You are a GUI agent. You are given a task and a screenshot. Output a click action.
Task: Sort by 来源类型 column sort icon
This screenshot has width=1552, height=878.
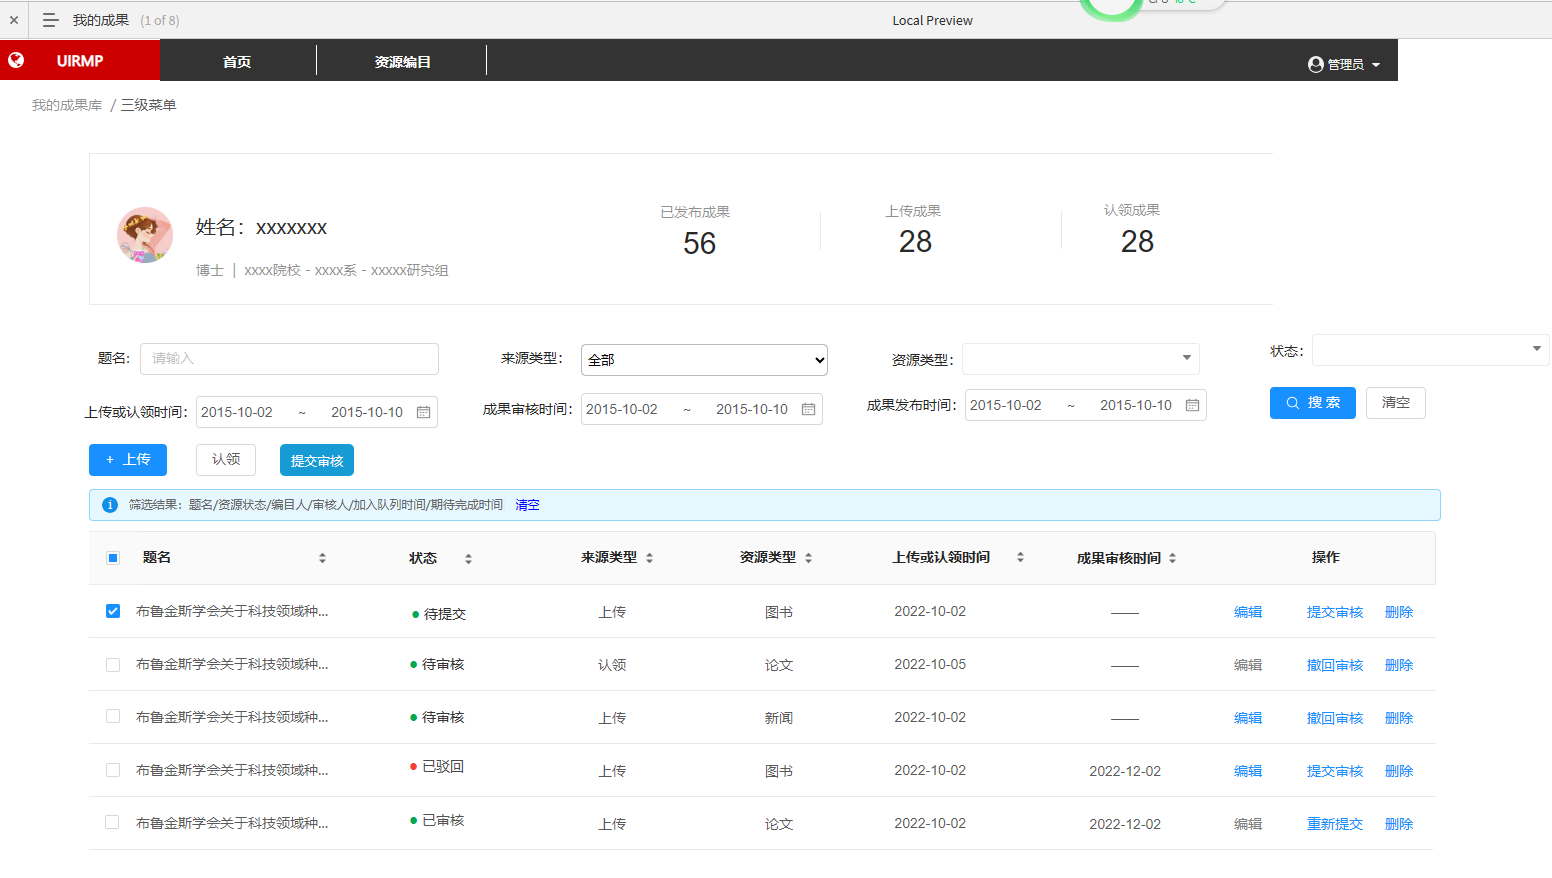[x=649, y=558]
